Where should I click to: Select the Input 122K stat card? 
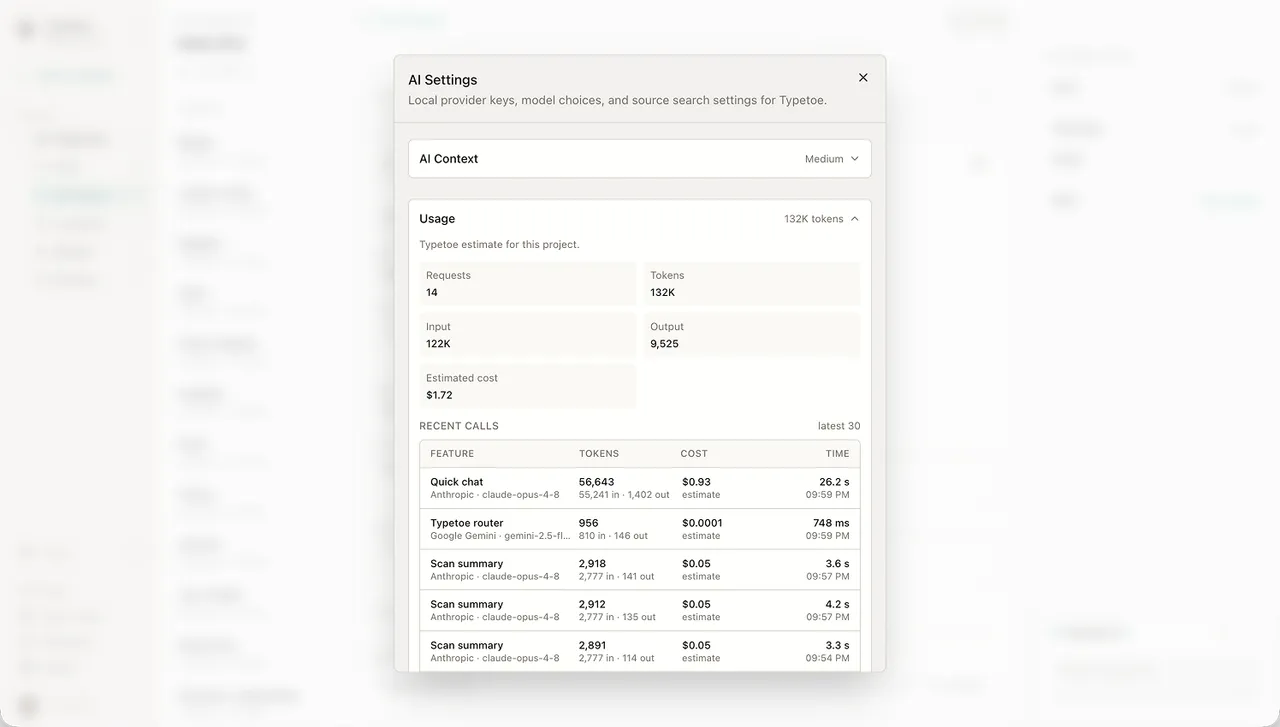[528, 335]
